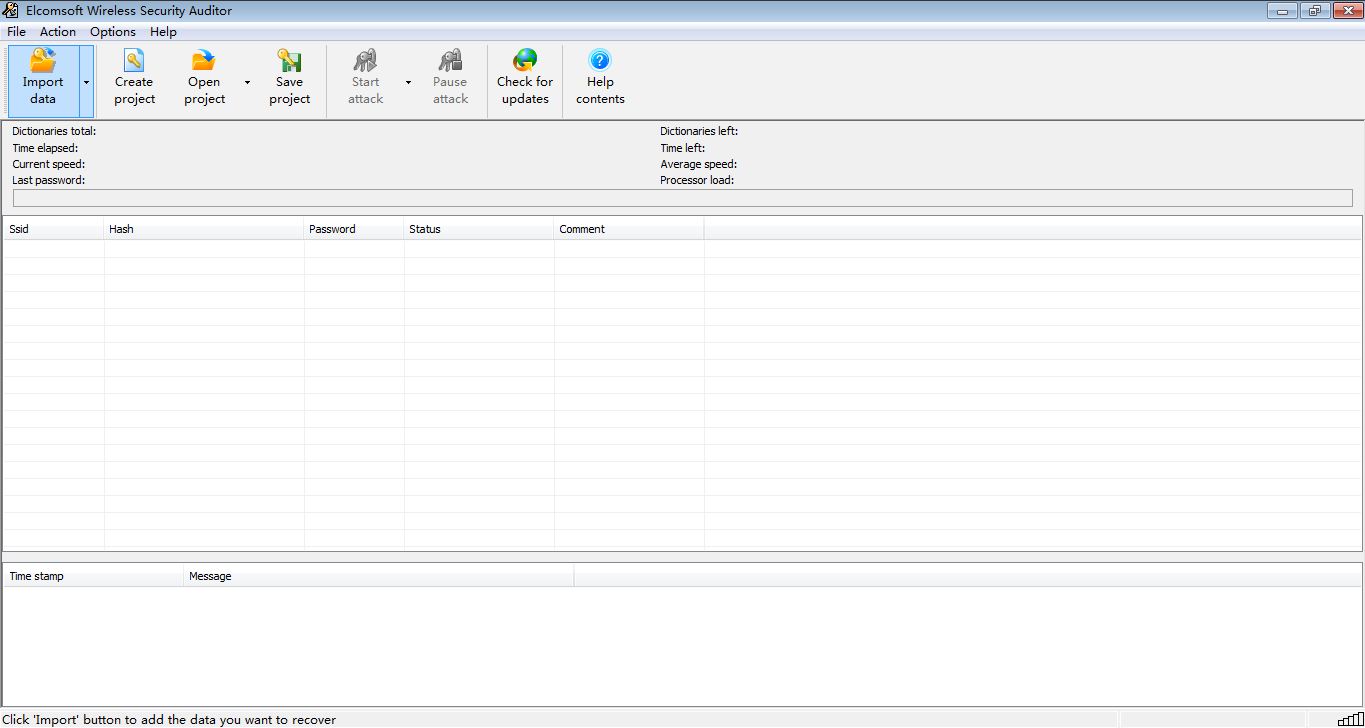Open the Options menu
Image resolution: width=1365 pixels, height=728 pixels.
click(x=113, y=32)
